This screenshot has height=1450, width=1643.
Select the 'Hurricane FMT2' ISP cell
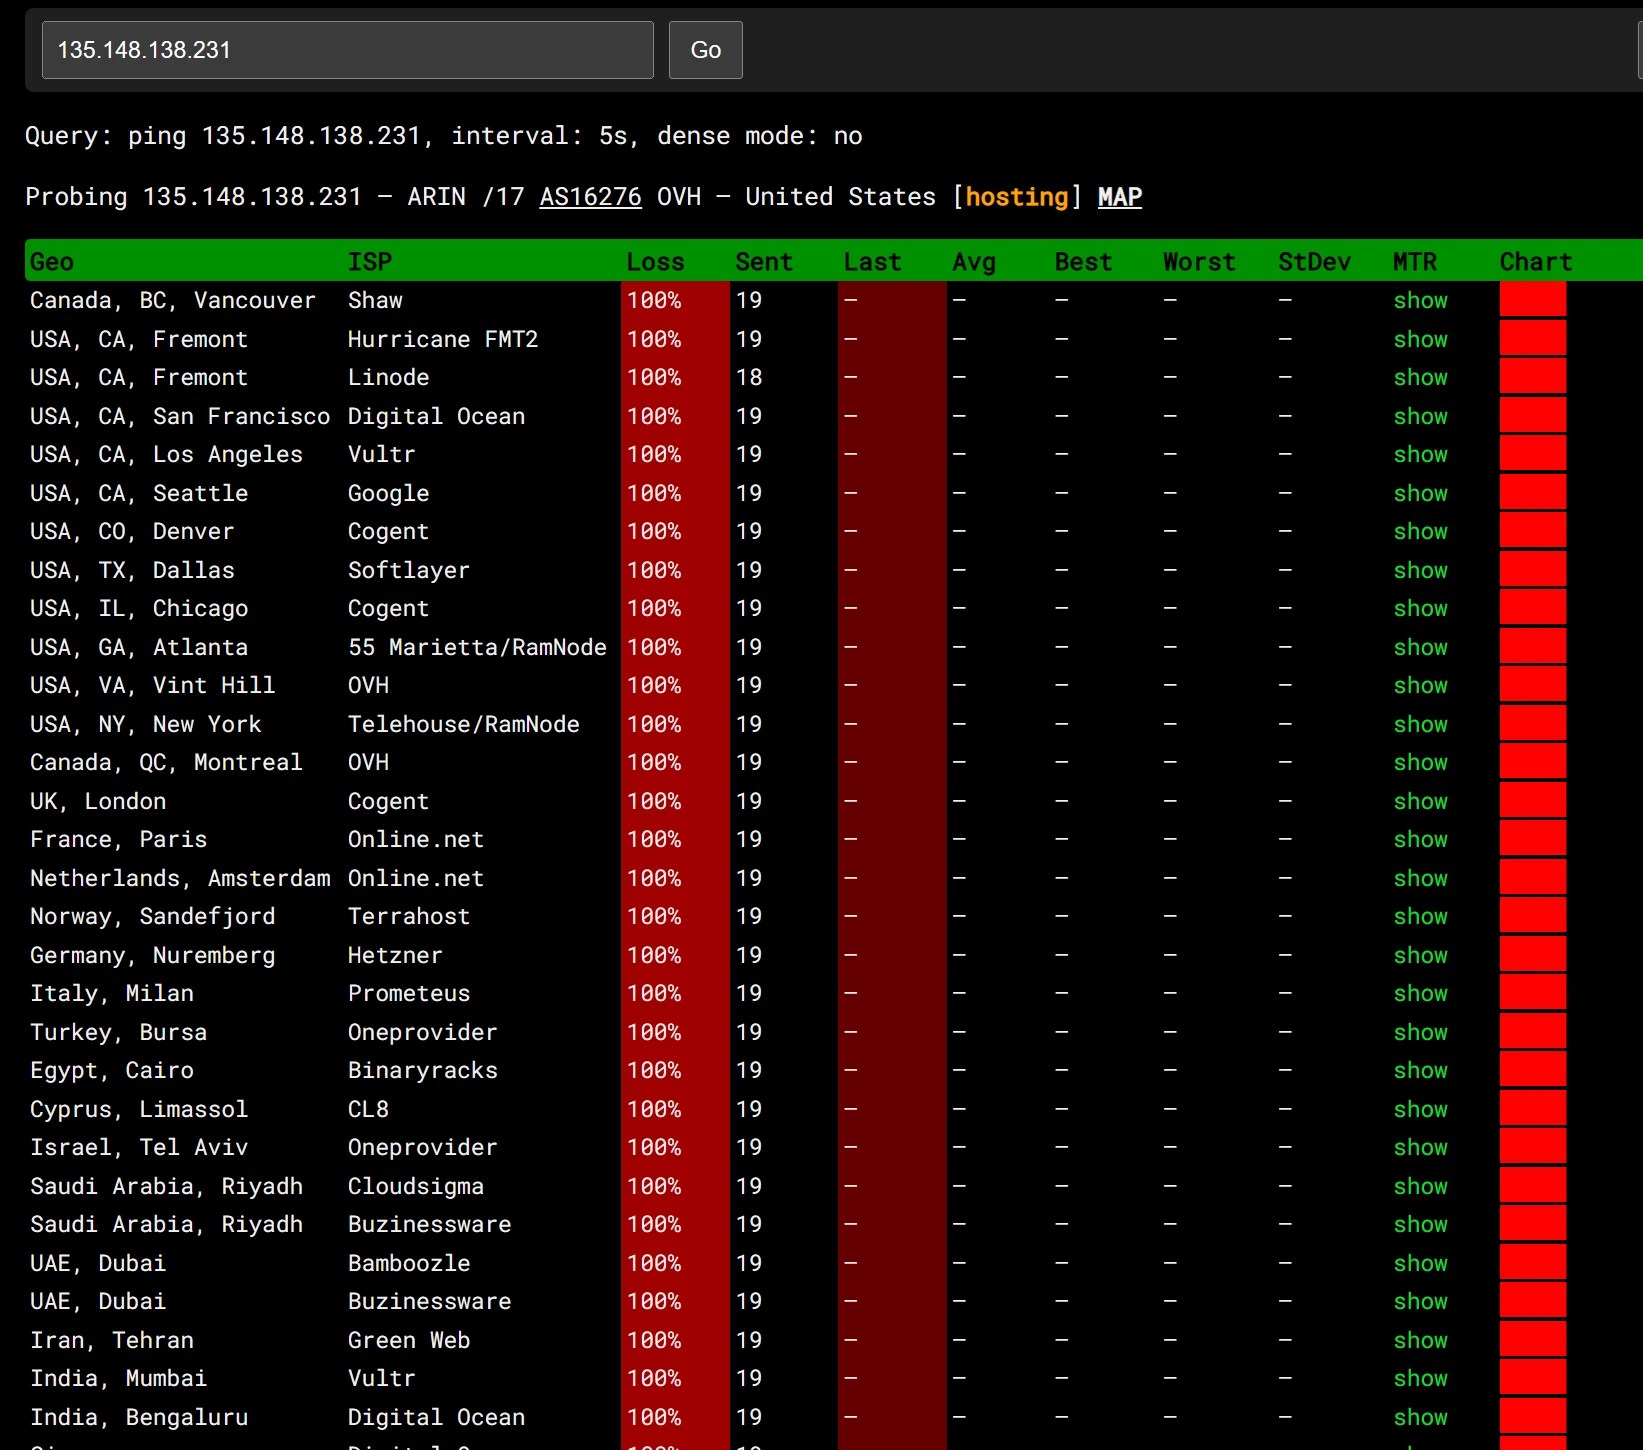(443, 340)
